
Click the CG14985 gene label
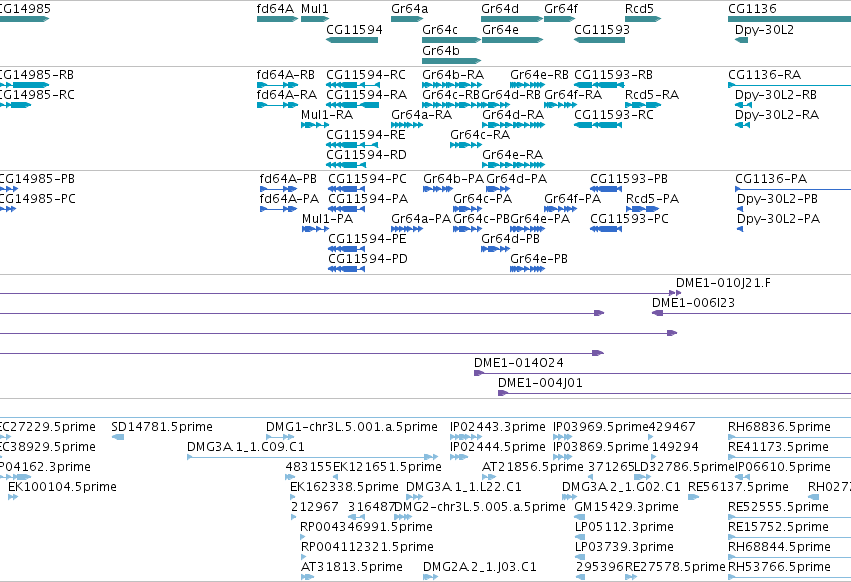tap(25, 9)
